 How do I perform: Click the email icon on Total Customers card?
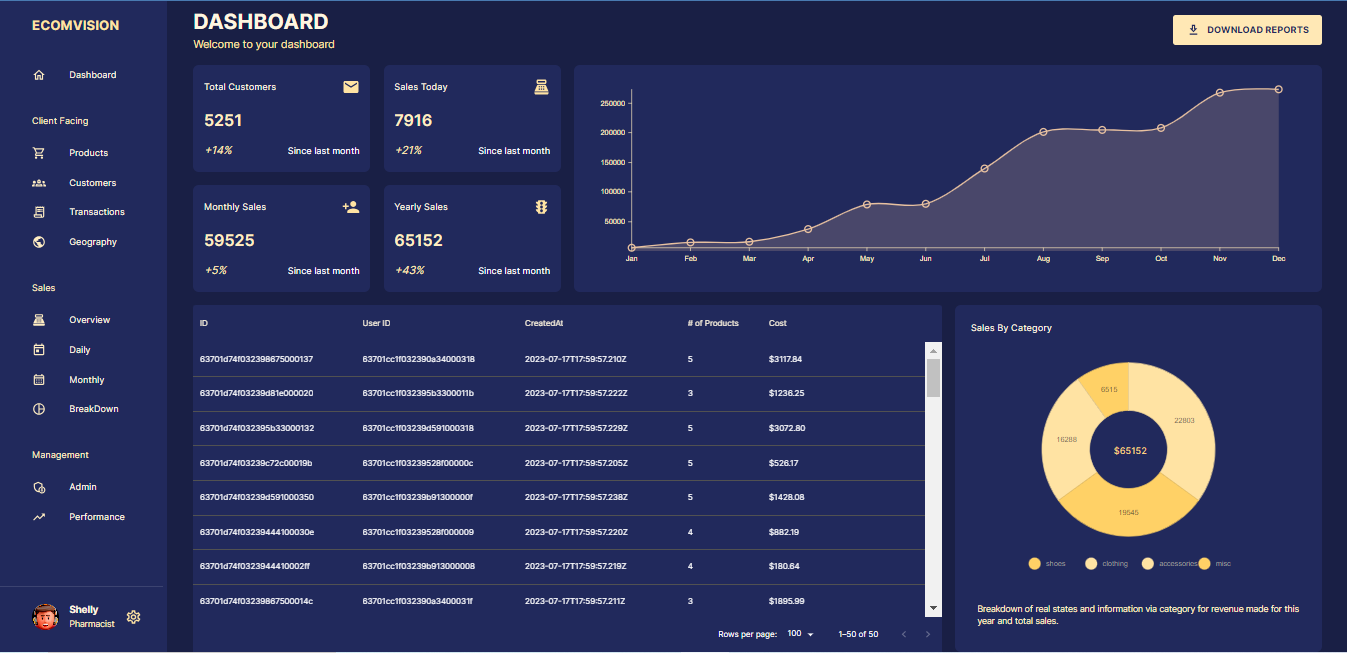(351, 87)
